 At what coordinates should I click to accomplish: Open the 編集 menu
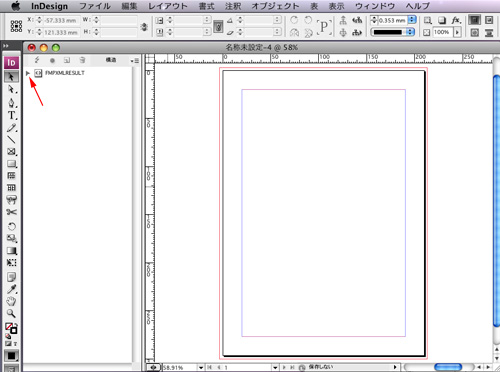129,6
